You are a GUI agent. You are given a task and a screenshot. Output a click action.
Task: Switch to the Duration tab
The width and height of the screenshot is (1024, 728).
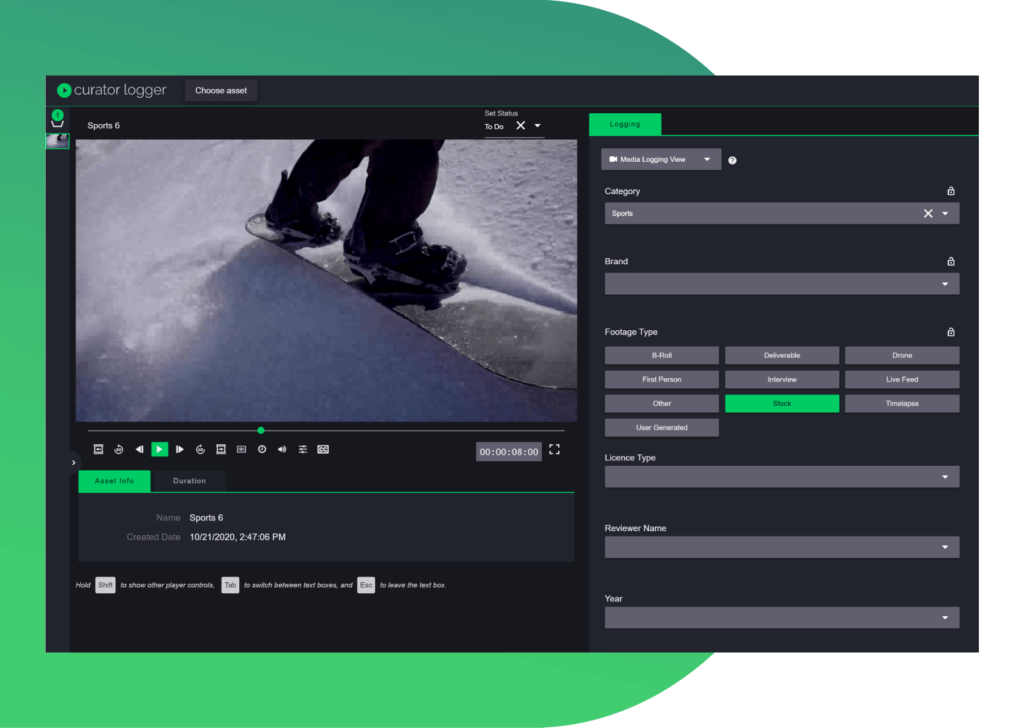click(x=189, y=480)
